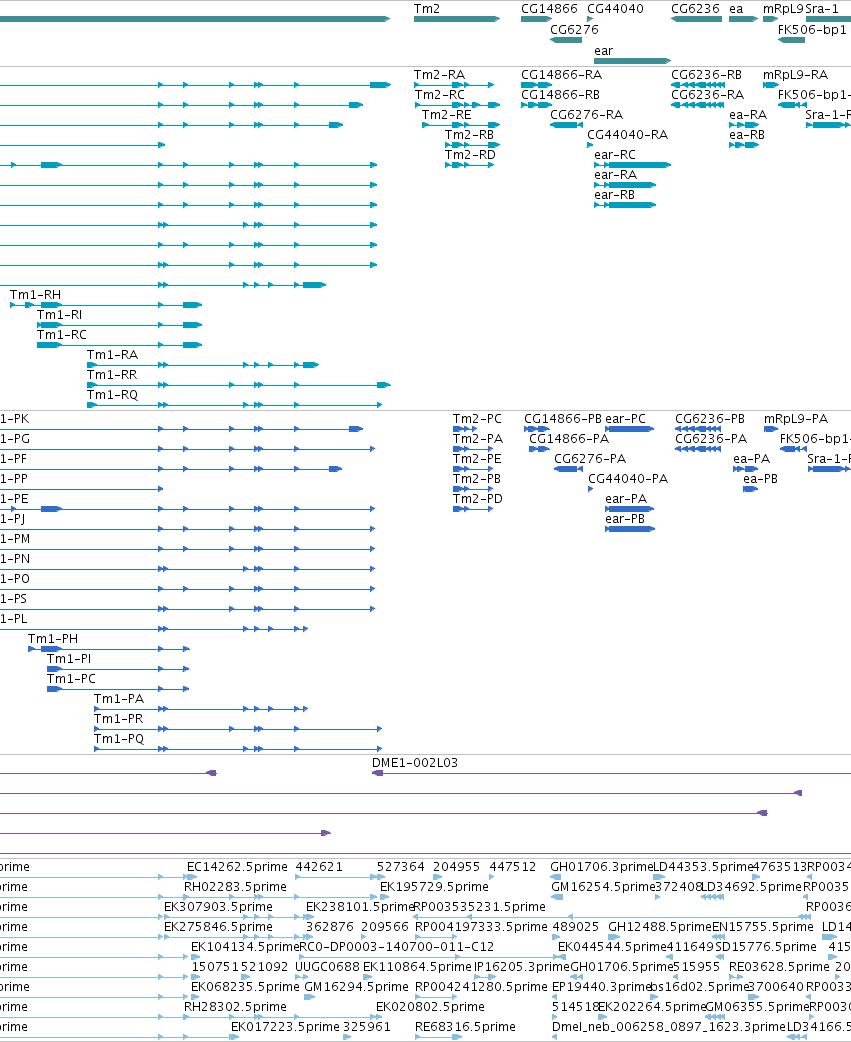Select transcript CG14866-RB
Screen dimensions: 851x1042
[x=537, y=105]
